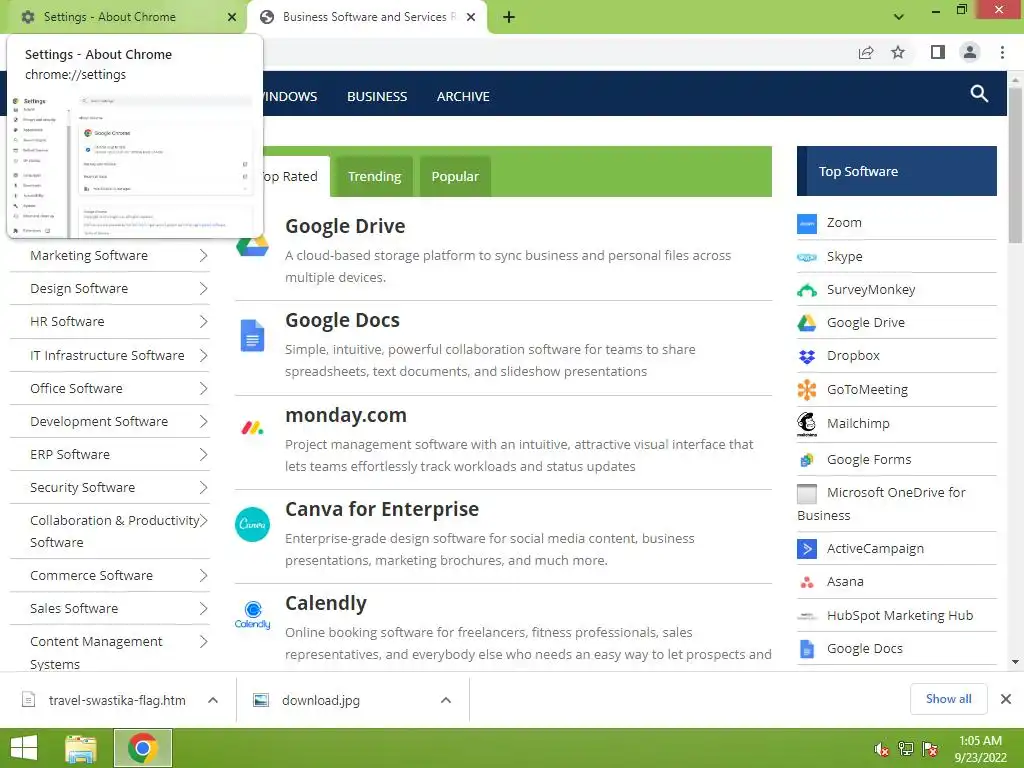Open the Google Docs title link
The width and height of the screenshot is (1024, 768).
(342, 321)
